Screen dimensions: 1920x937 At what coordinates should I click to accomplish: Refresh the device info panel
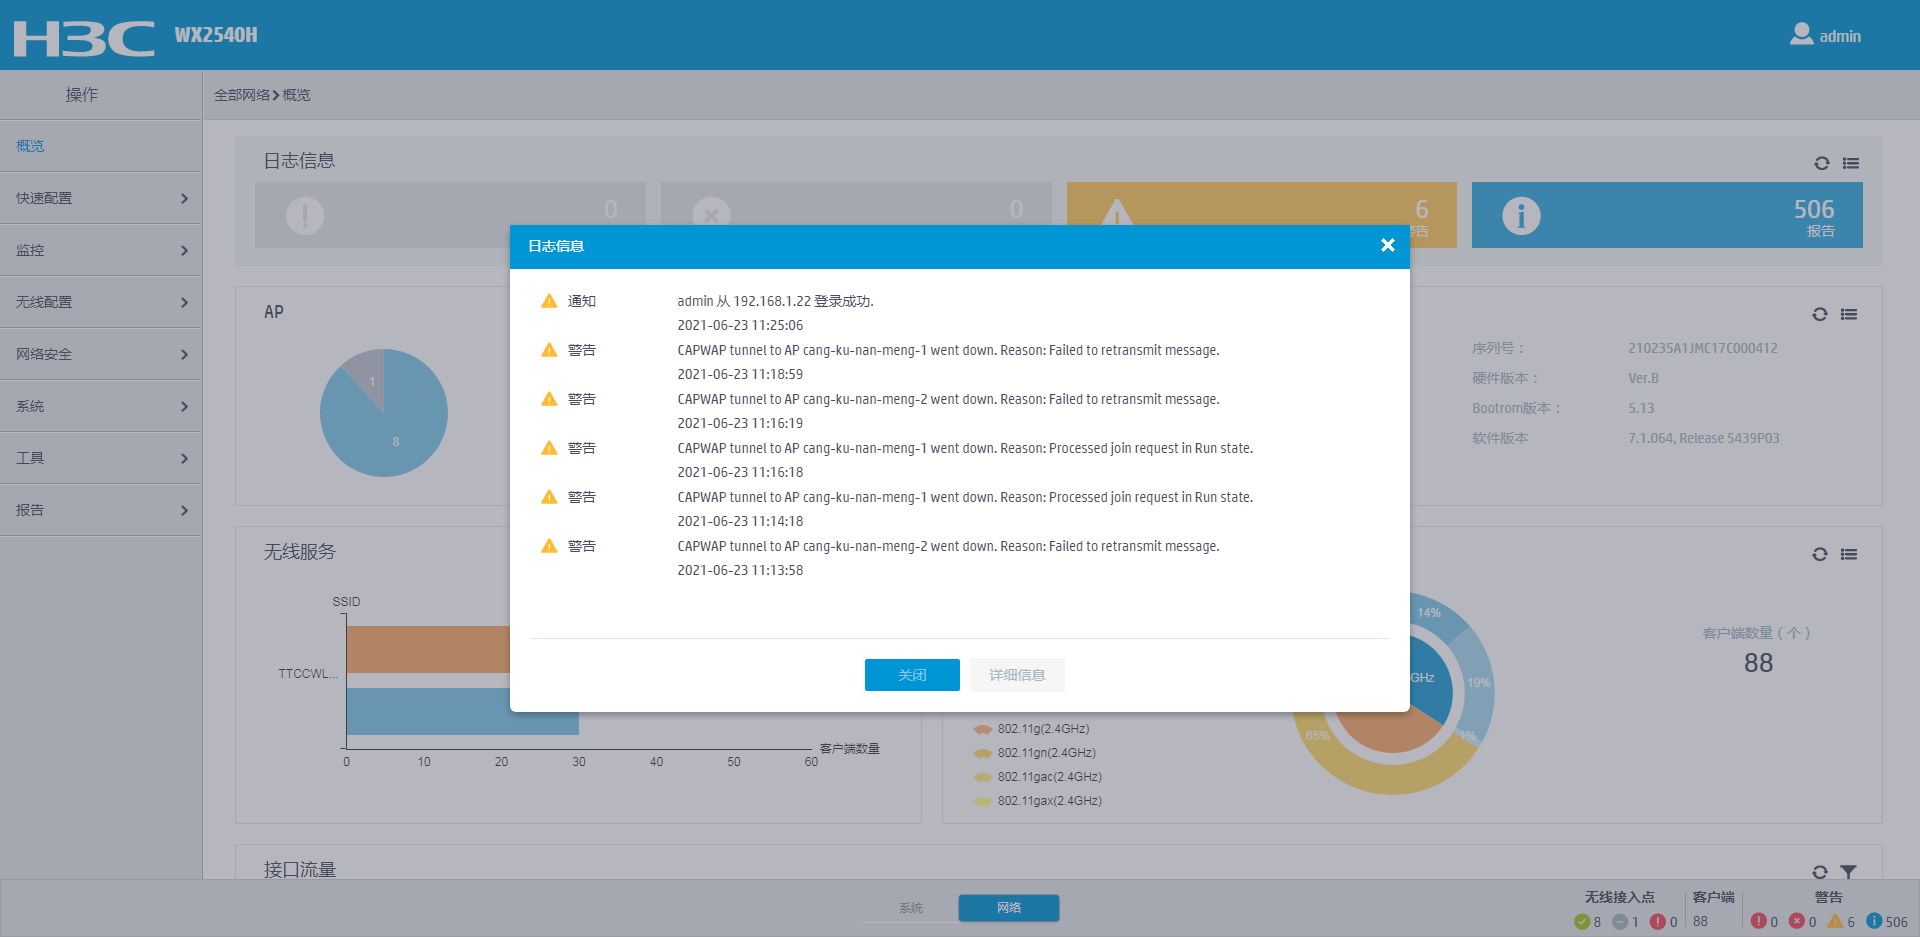1820,314
